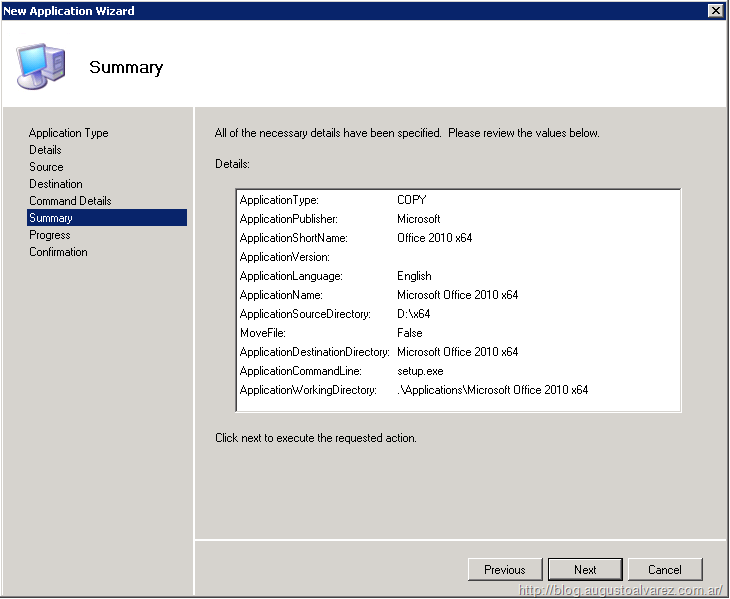Screen dimensions: 730x599
Task: Select the Destination step
Action: (56, 184)
